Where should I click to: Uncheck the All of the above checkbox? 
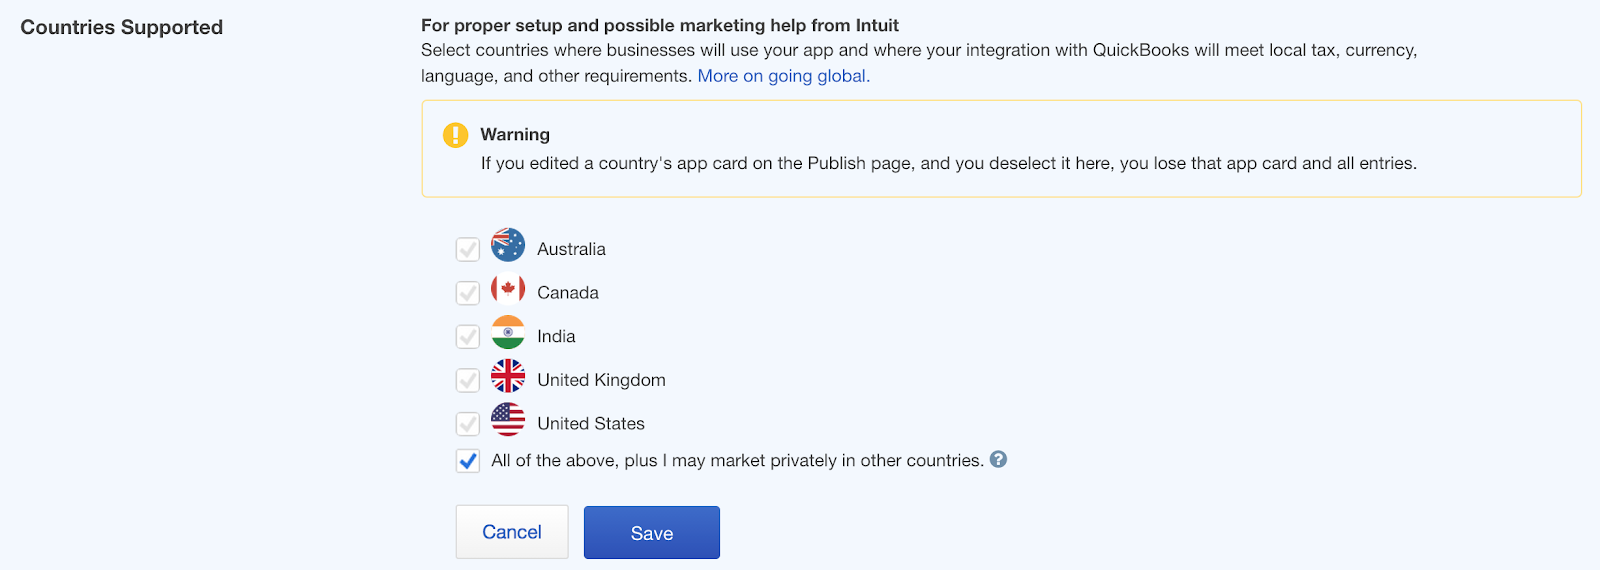[x=468, y=461]
